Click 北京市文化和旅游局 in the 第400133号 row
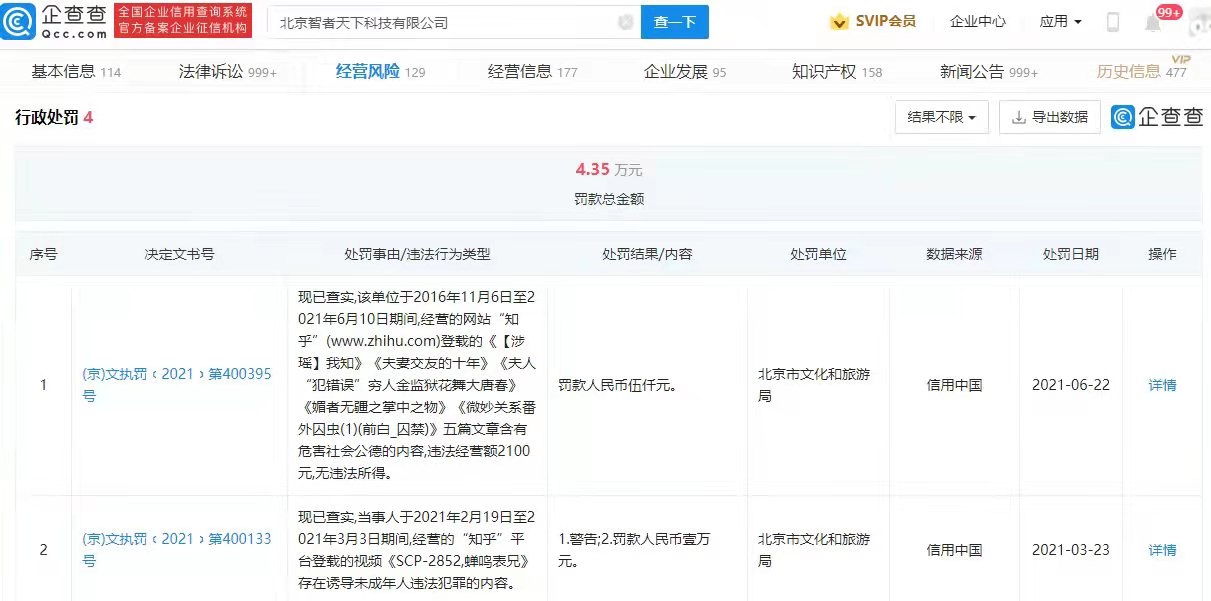 click(814, 550)
